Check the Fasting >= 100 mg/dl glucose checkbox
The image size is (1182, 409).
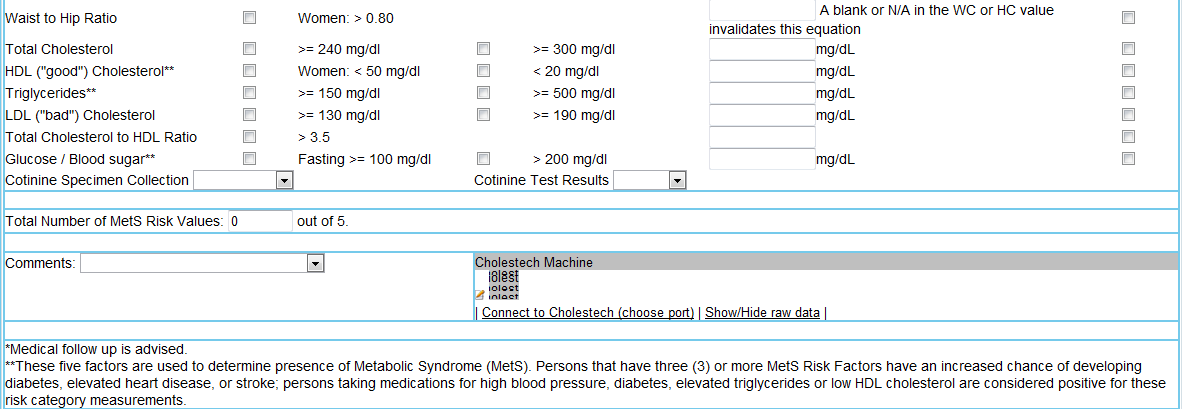click(250, 158)
